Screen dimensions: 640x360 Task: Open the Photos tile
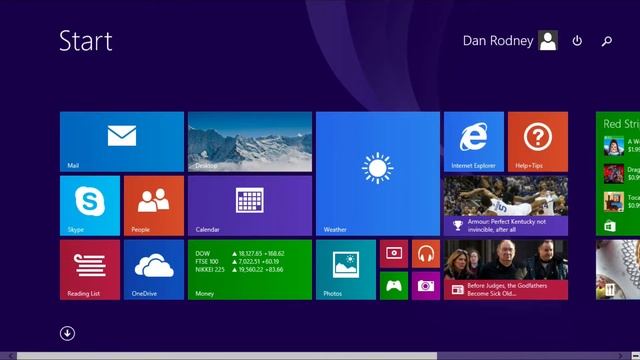click(x=346, y=270)
